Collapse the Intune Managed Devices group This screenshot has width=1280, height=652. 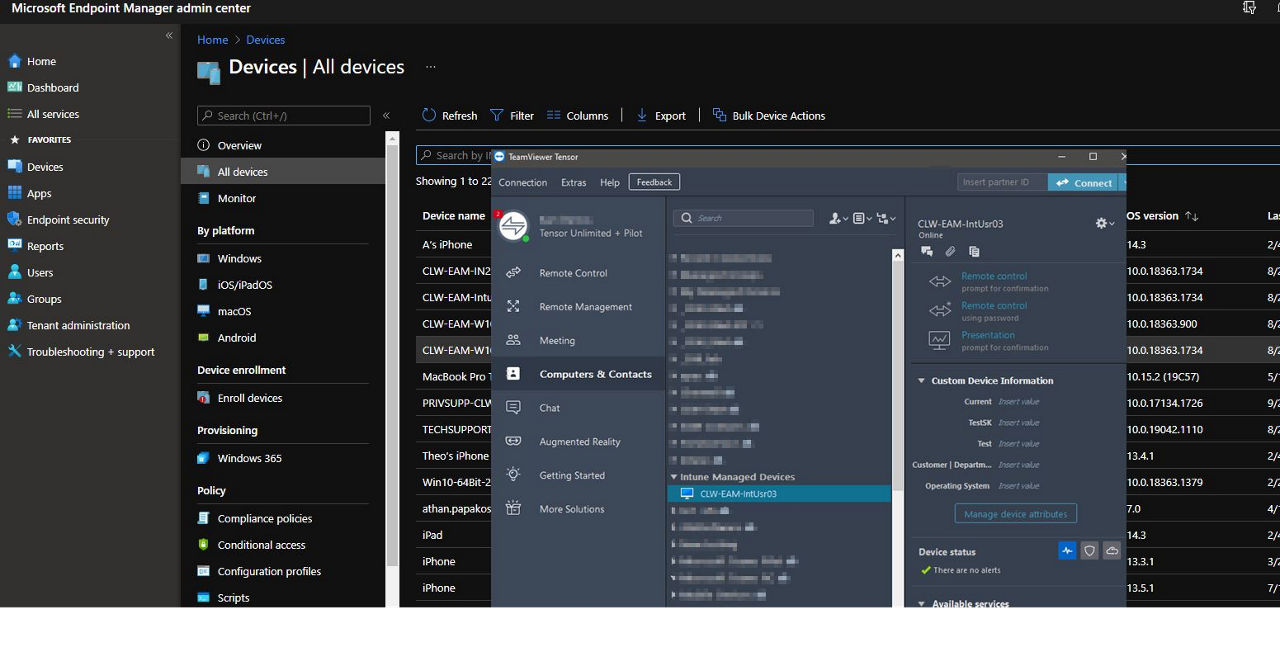(x=674, y=477)
